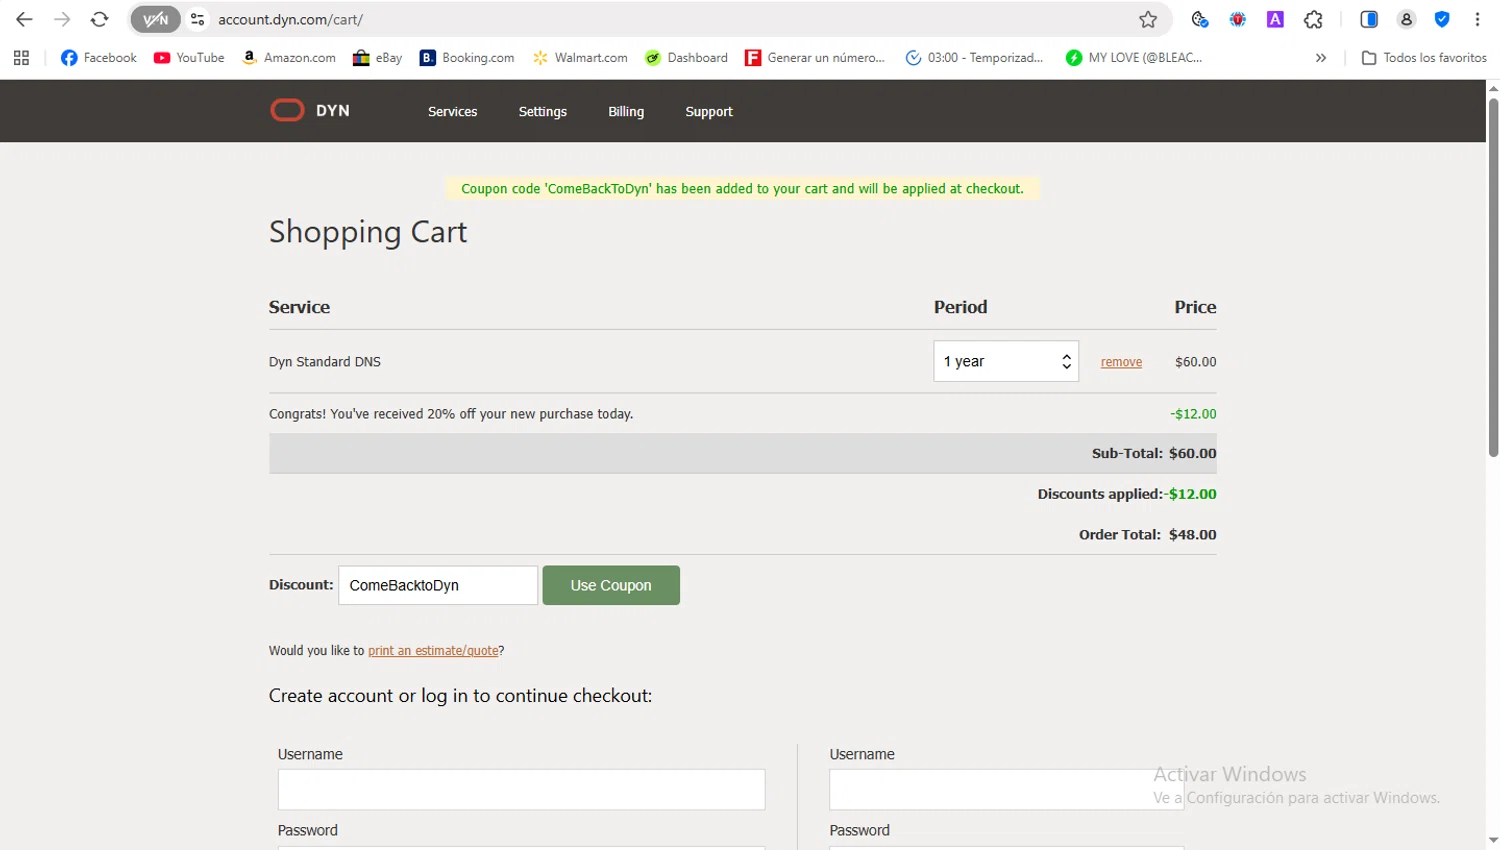1500x850 pixels.
Task: Open the Extensions puzzle icon
Action: 1313,19
